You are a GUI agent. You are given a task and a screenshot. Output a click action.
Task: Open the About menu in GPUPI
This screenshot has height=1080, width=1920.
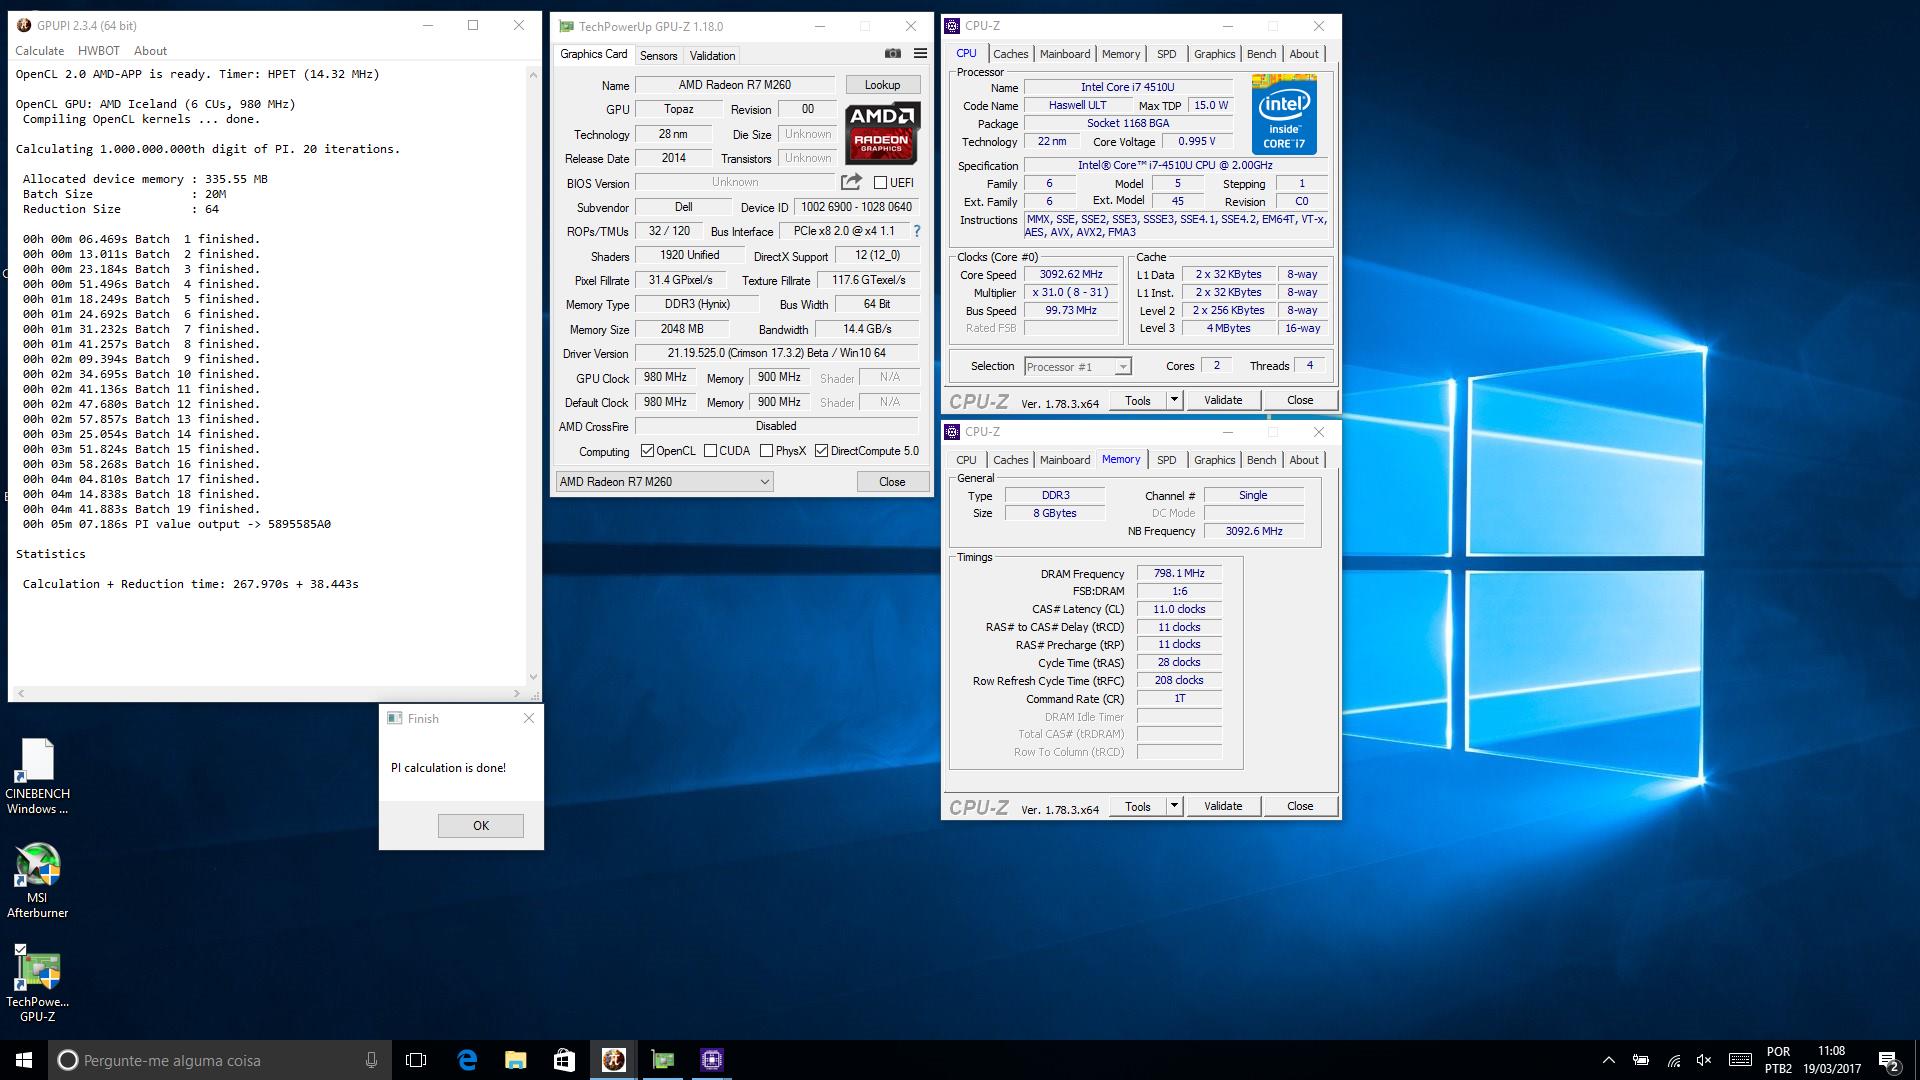pyautogui.click(x=151, y=51)
